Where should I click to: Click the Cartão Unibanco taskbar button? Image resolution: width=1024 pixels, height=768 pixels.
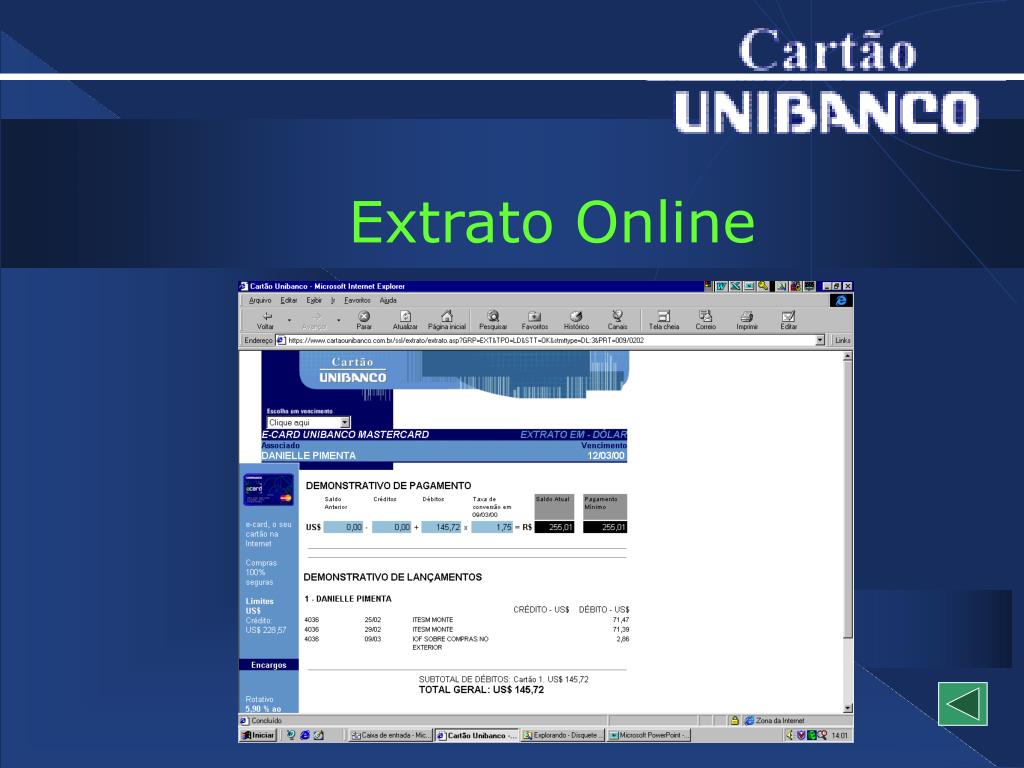pyautogui.click(x=477, y=735)
